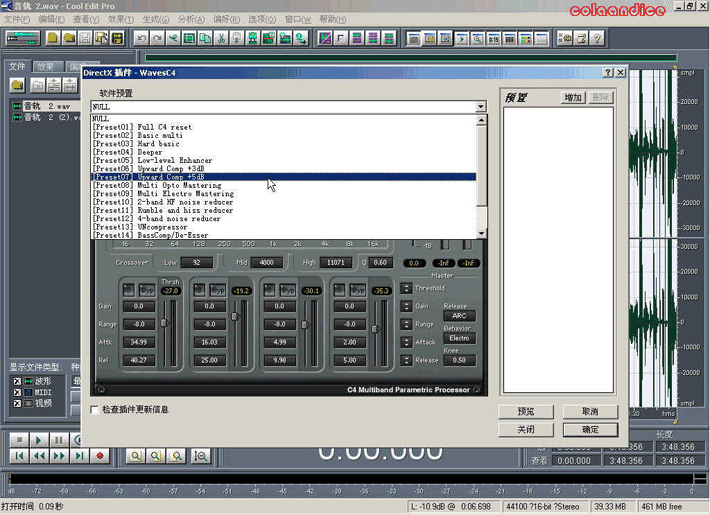Toggle the MIDI file type checkbox
This screenshot has height=515, width=710.
pos(17,392)
